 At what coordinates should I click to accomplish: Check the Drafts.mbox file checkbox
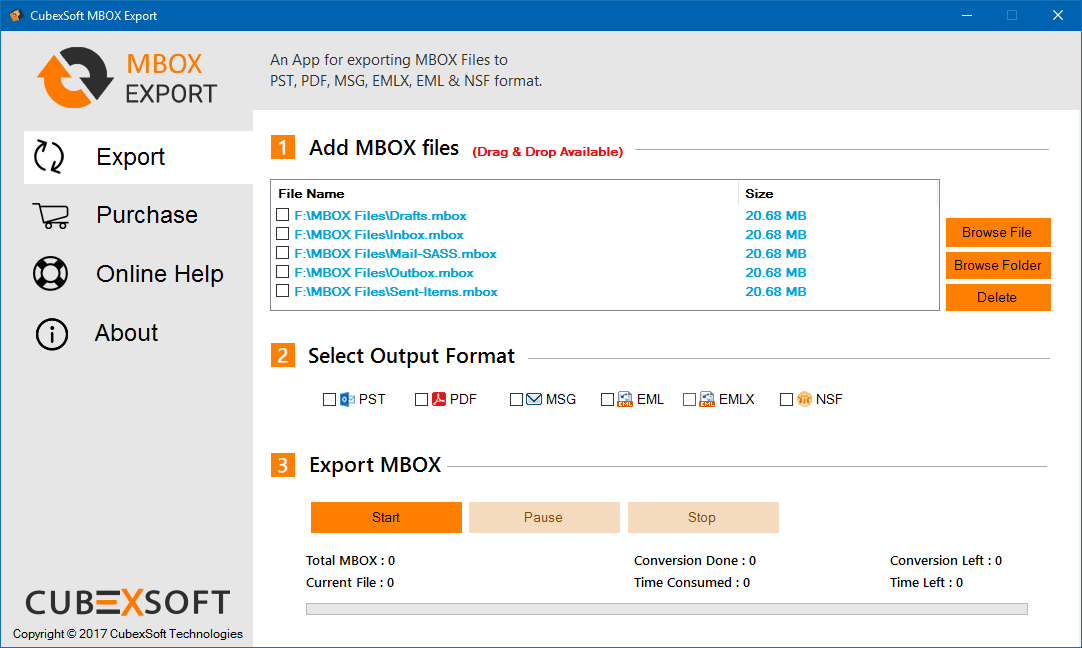[282, 215]
